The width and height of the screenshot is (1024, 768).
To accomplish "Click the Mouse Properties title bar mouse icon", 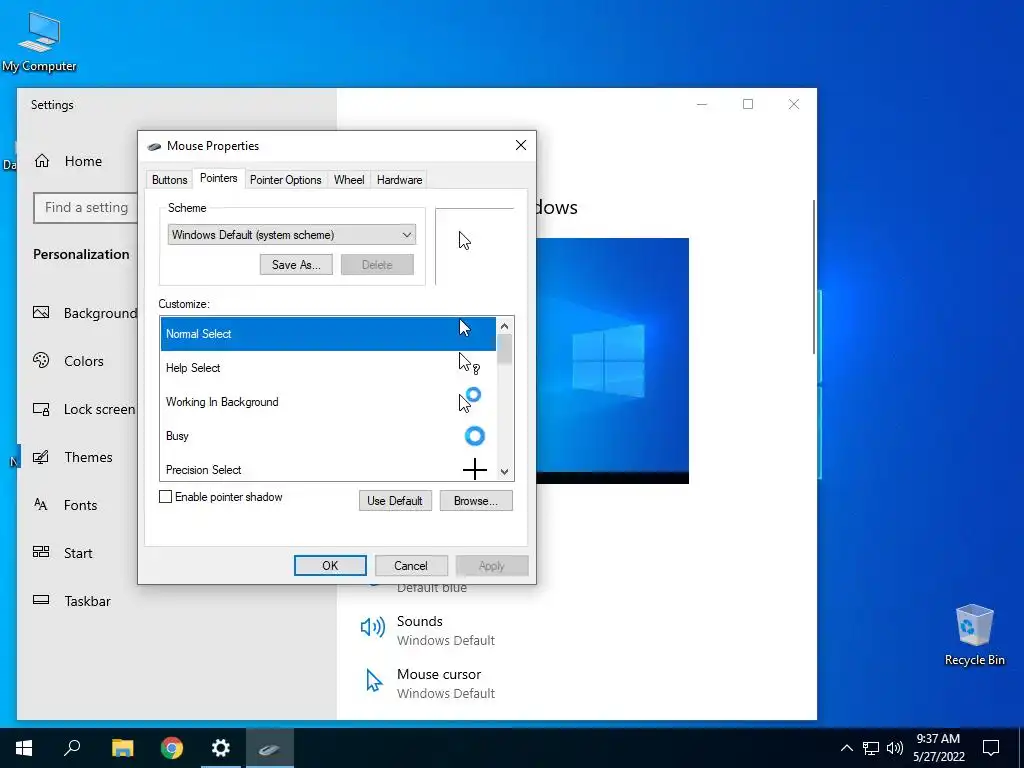I will 154,146.
